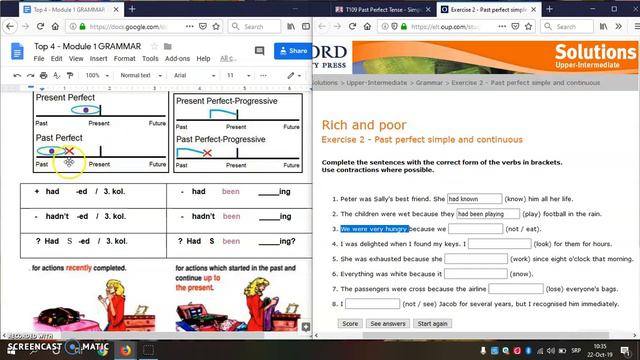Undo the last action in Docs
640x360 pixels.
(x=17, y=76)
